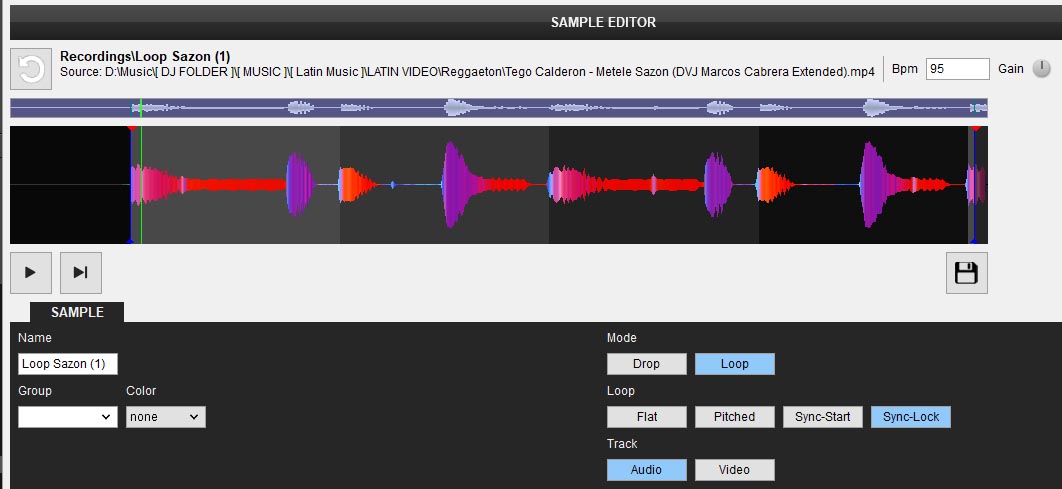Screen dimensions: 1062x489
Task: Choose Video track type
Action: [x=735, y=469]
